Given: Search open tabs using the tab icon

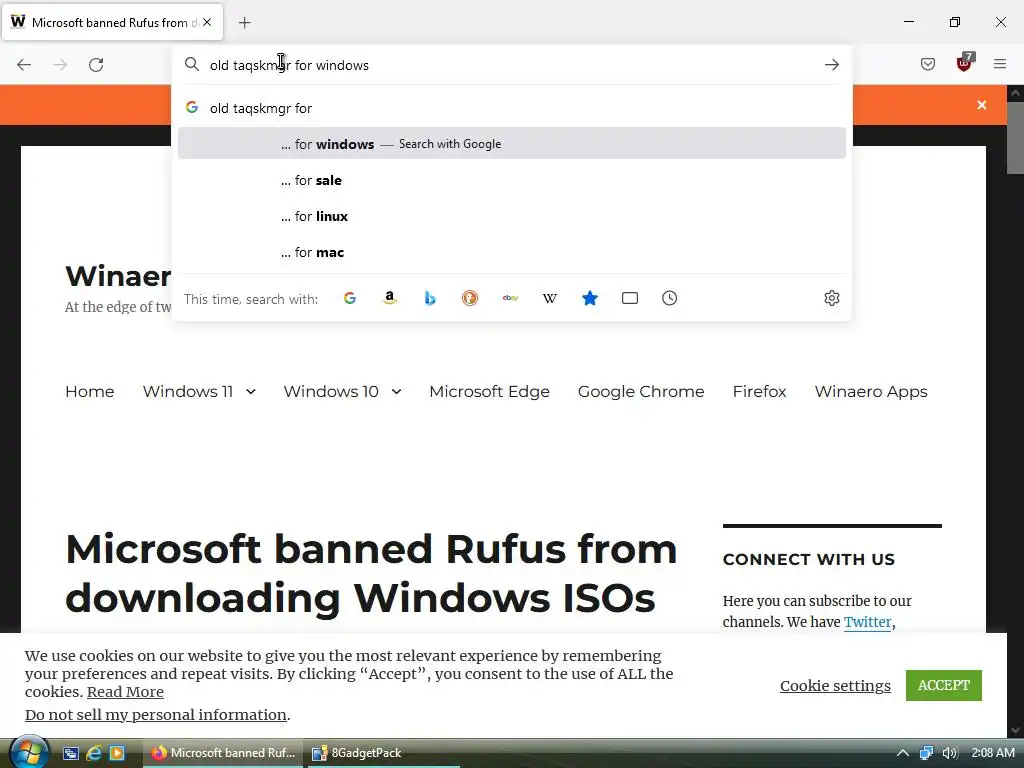Looking at the screenshot, I should coord(630,298).
